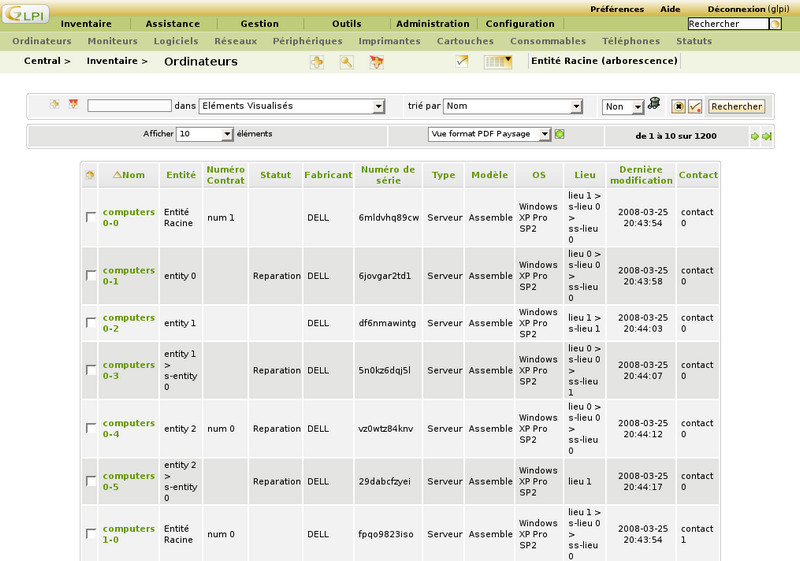Go to next page with green arrow
The height and width of the screenshot is (561, 800).
pyautogui.click(x=755, y=136)
